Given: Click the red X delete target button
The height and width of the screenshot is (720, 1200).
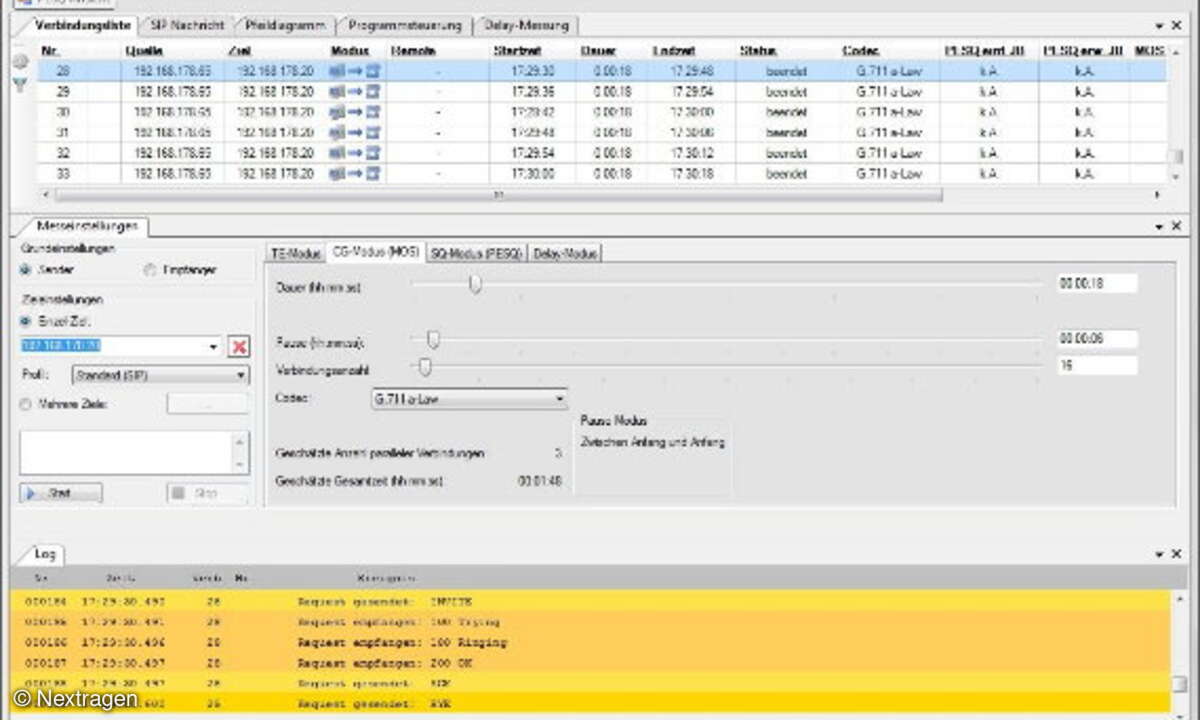Looking at the screenshot, I should click(239, 346).
